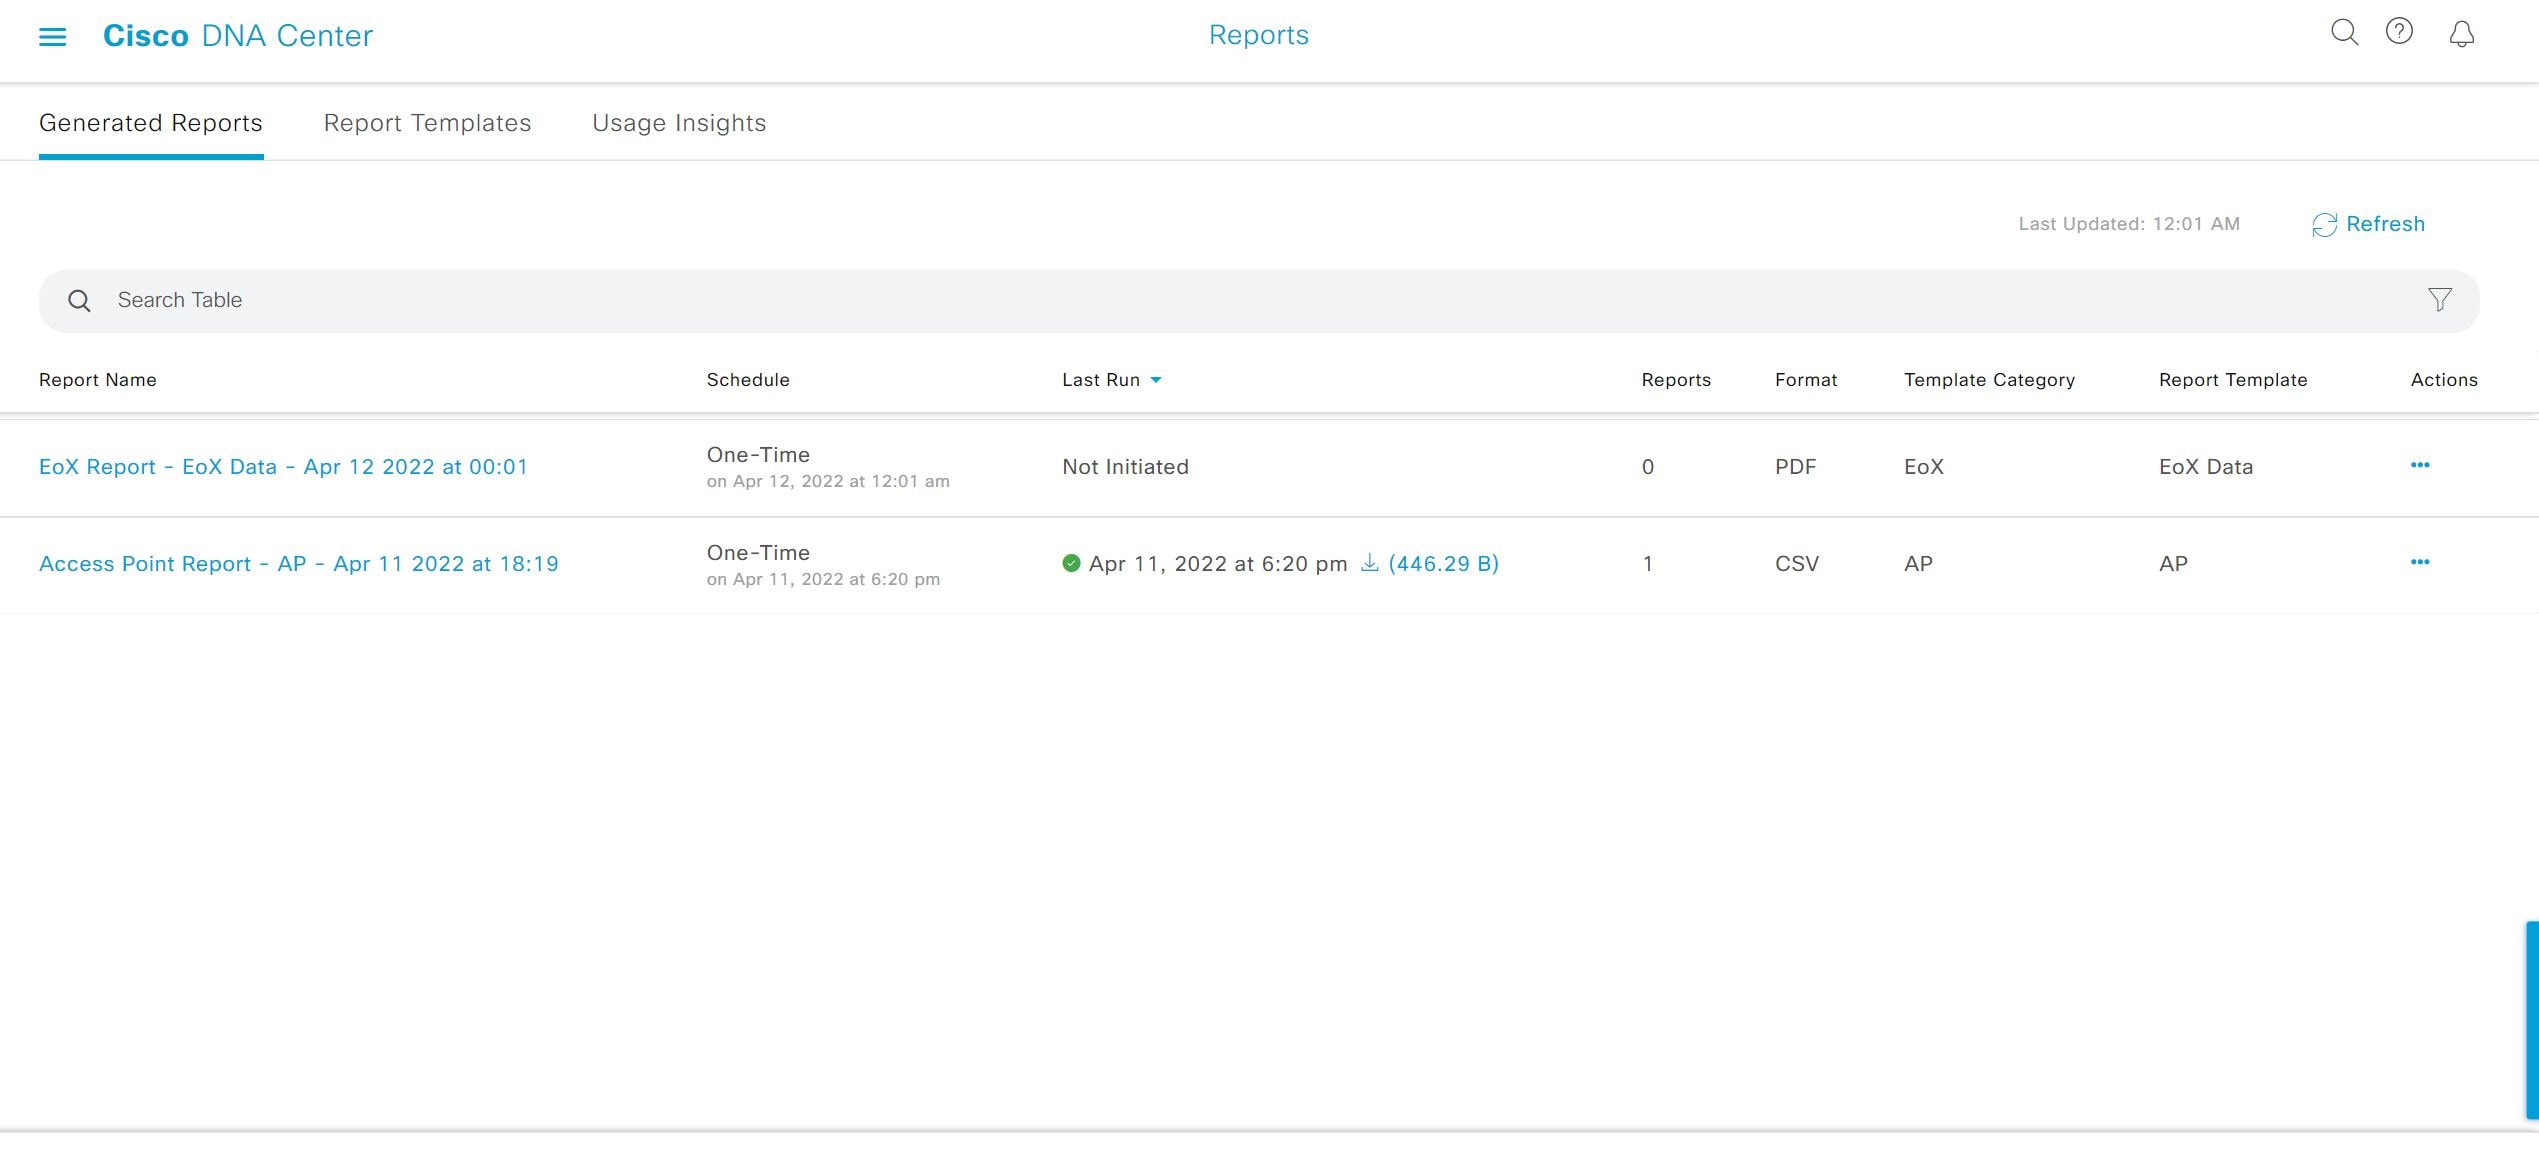This screenshot has width=2539, height=1158.
Task: Click the success status checkmark on the AP report row
Action: point(1071,563)
